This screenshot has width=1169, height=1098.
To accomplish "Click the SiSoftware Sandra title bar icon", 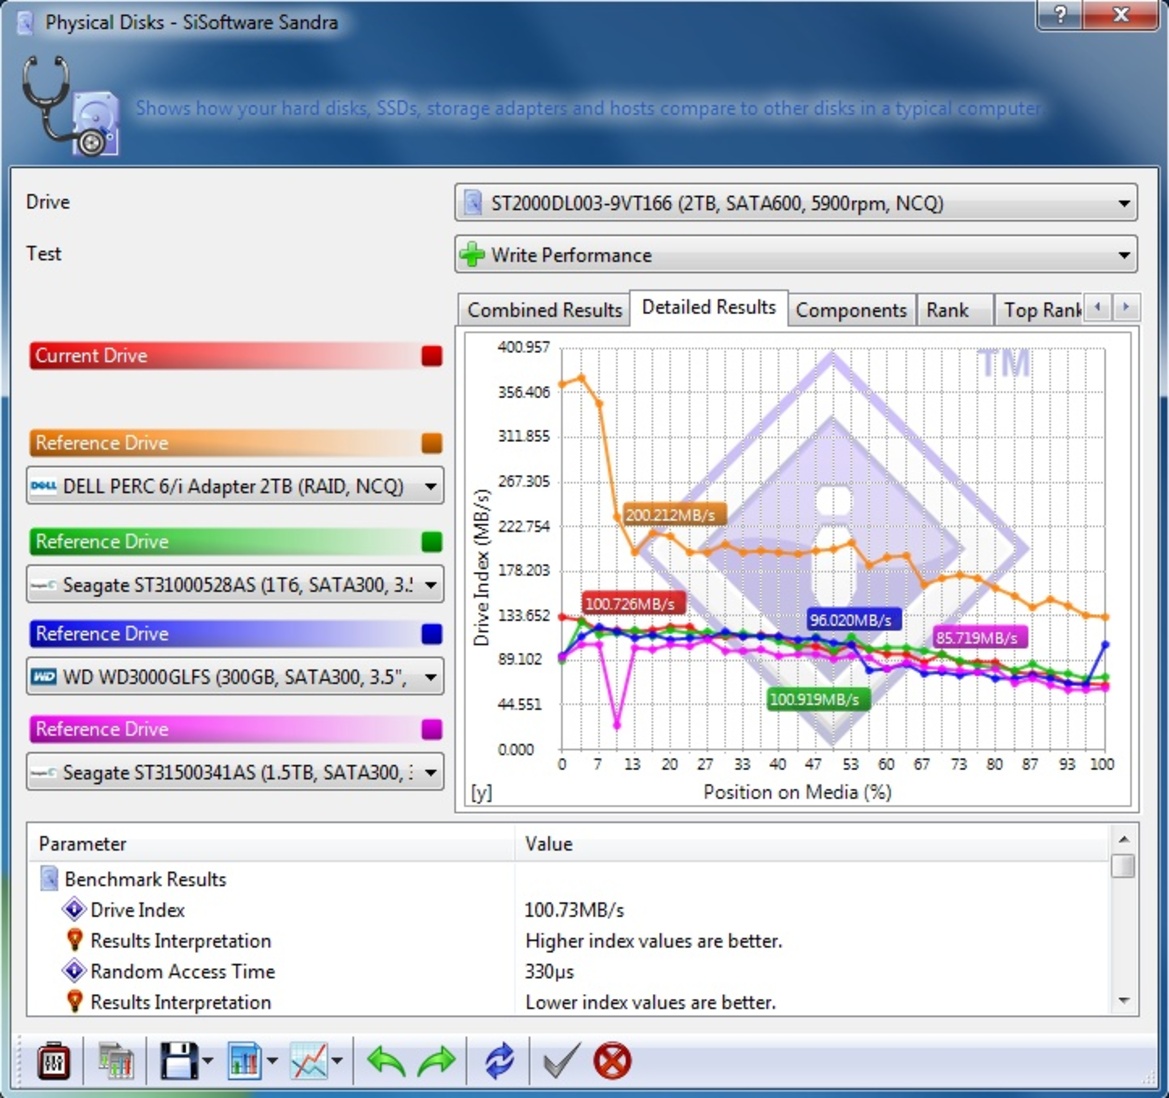I will pos(25,22).
